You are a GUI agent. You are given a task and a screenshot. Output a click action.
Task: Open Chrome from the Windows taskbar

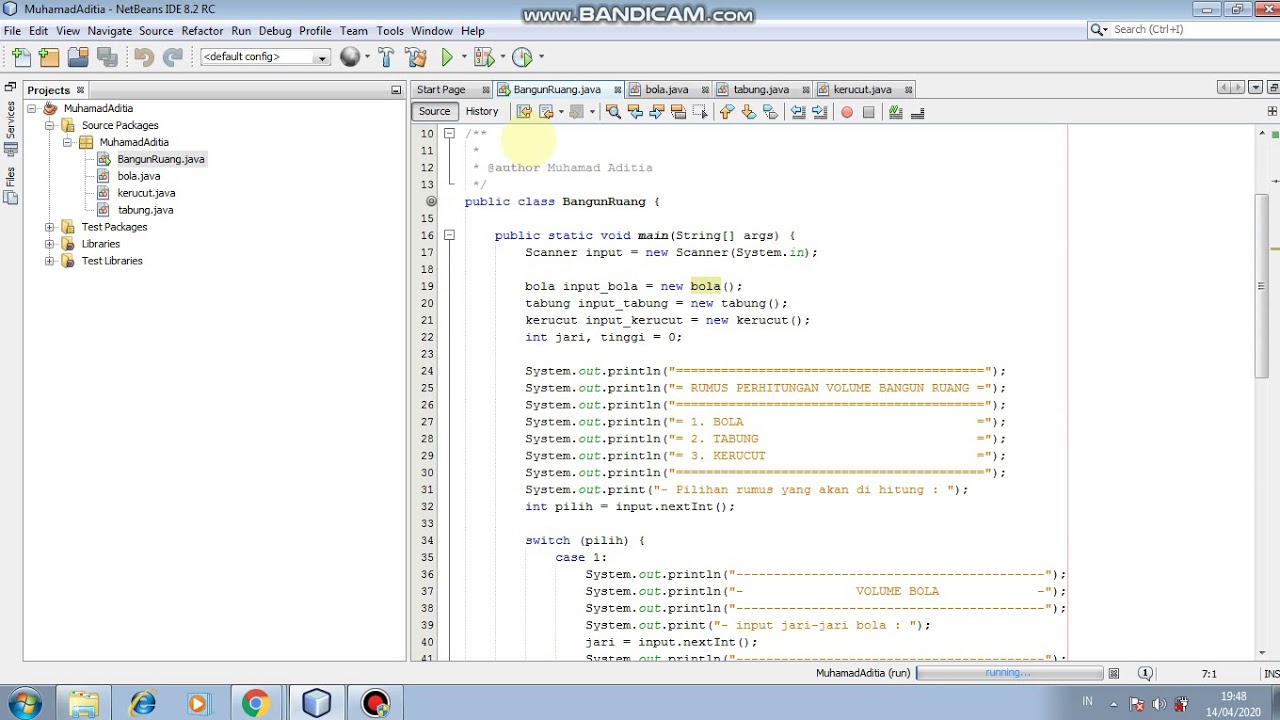pos(256,703)
